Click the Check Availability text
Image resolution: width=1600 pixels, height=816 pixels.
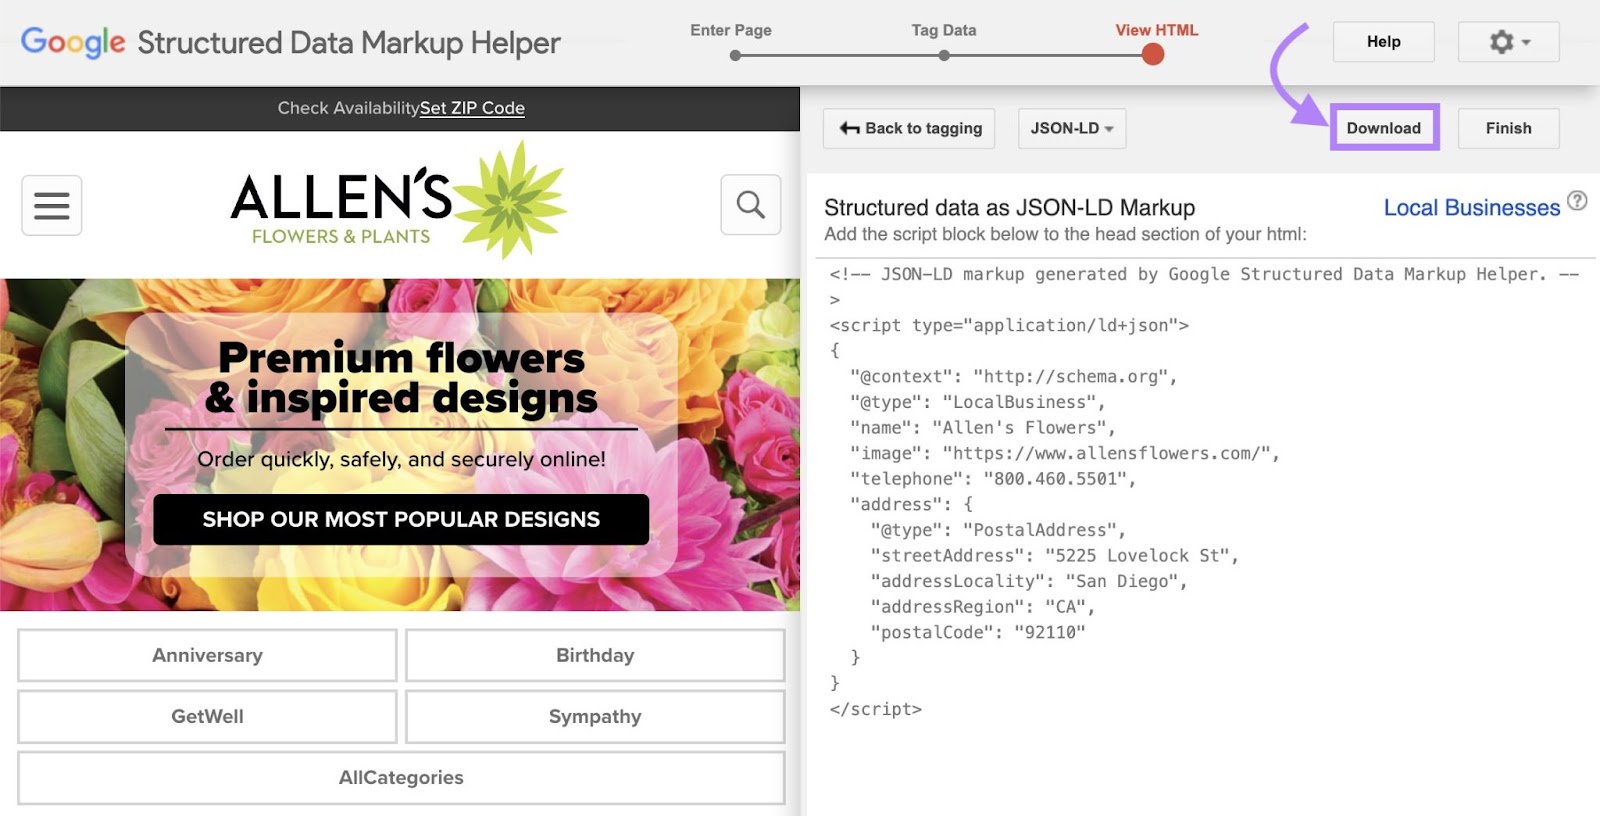coord(348,108)
